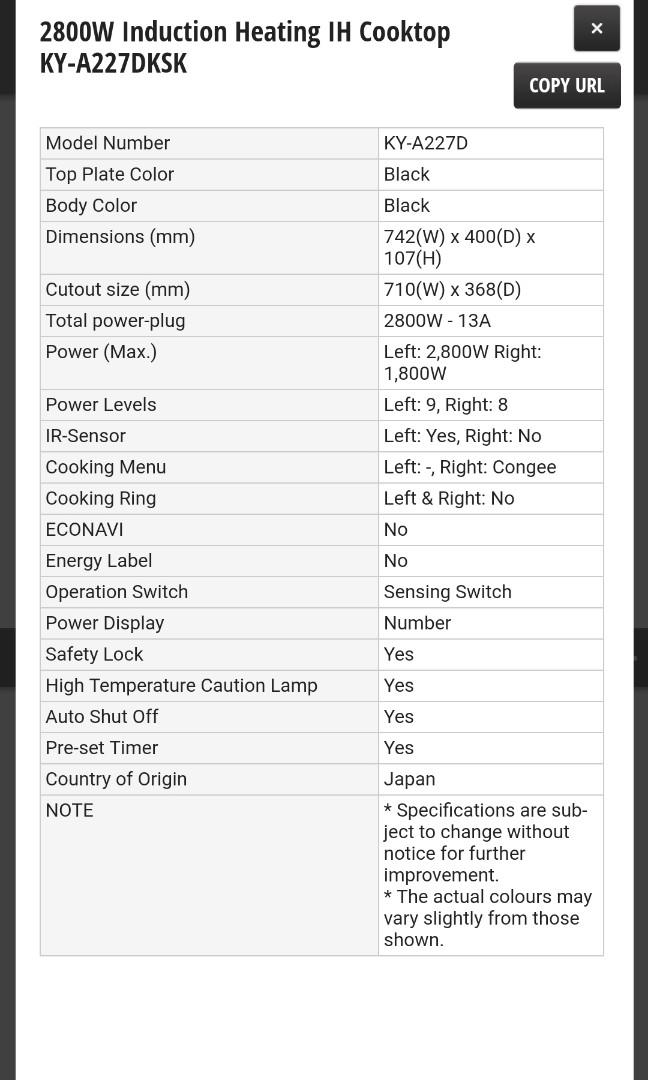
Task: Click the ECONAVI row label
Action: pos(85,529)
